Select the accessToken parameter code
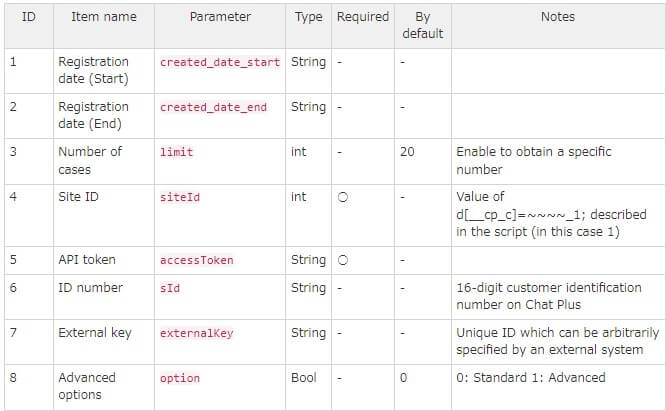The width and height of the screenshot is (666, 411). [197, 260]
